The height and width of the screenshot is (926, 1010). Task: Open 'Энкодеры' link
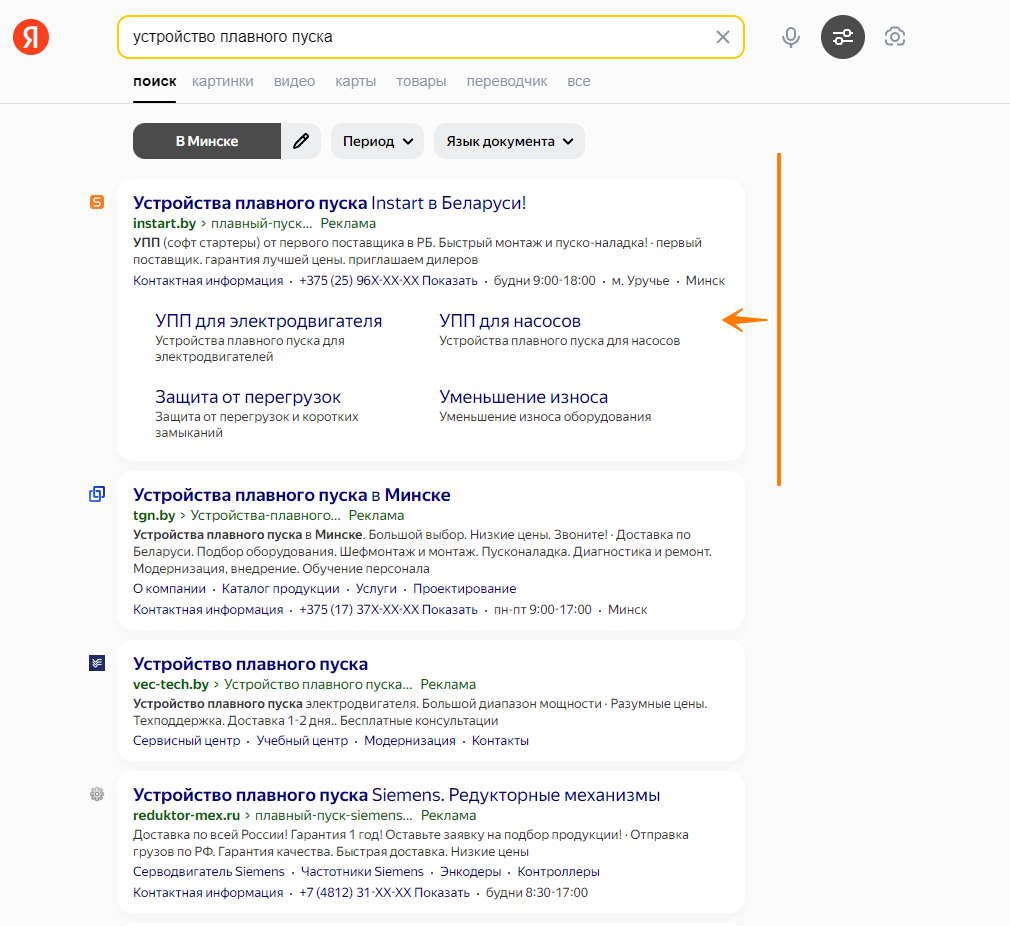(471, 871)
